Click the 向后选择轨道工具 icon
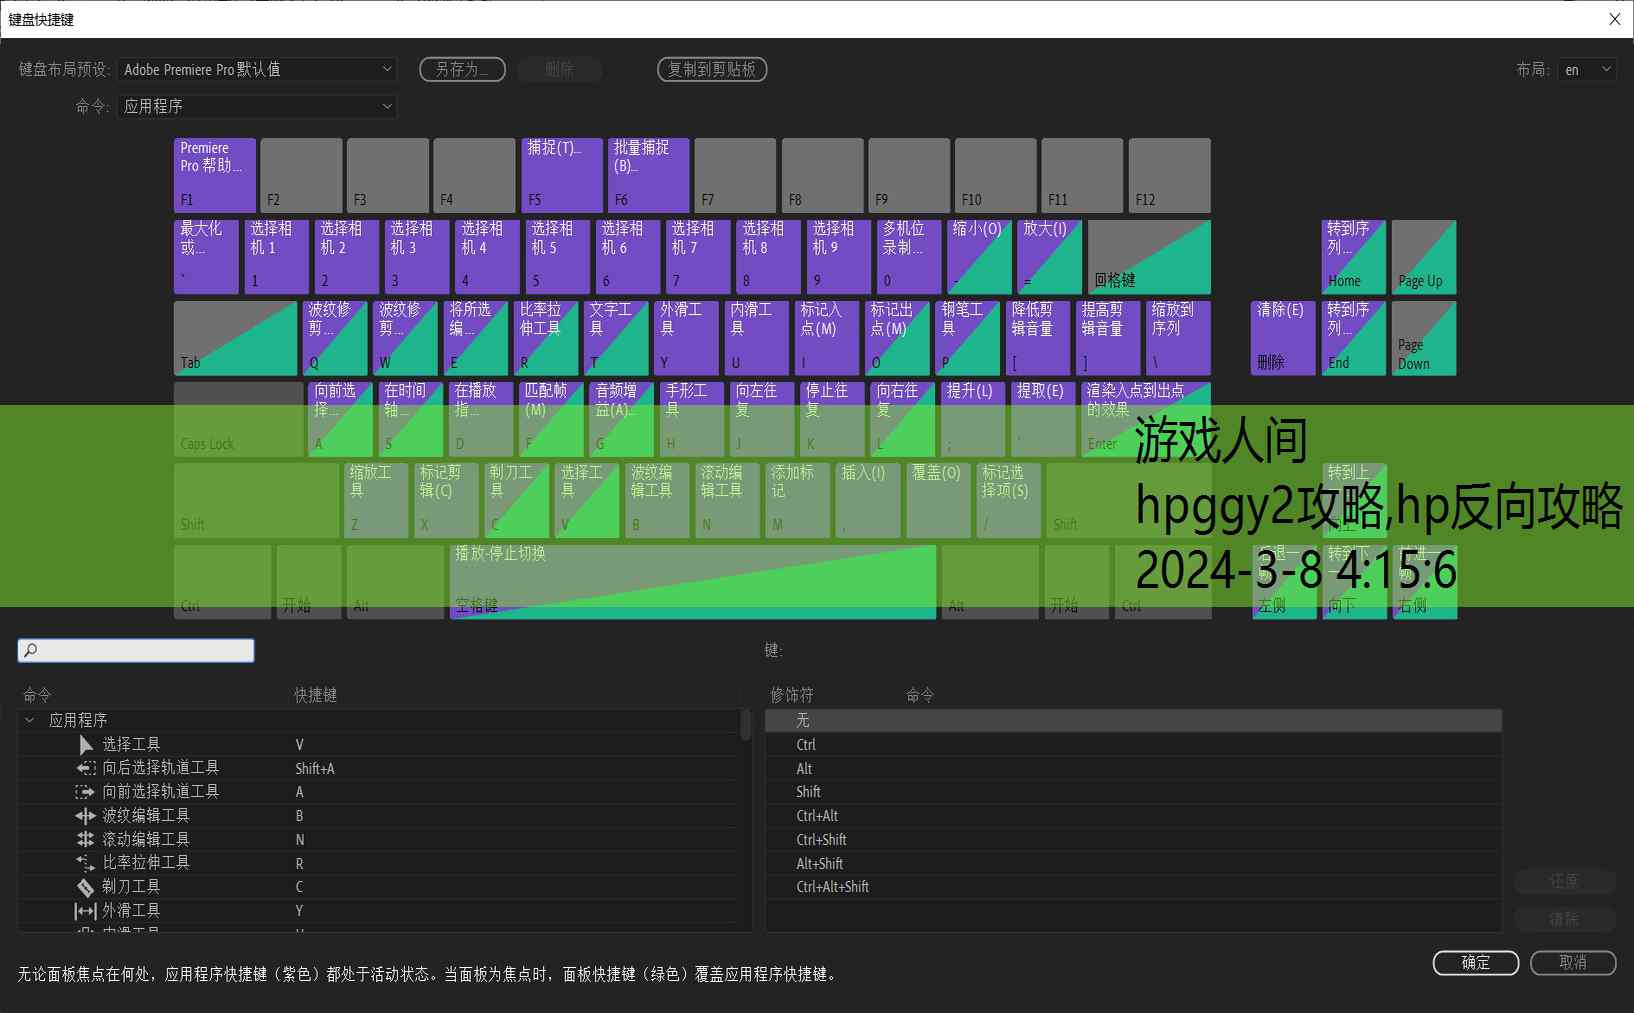This screenshot has width=1634, height=1013. pyautogui.click(x=85, y=768)
